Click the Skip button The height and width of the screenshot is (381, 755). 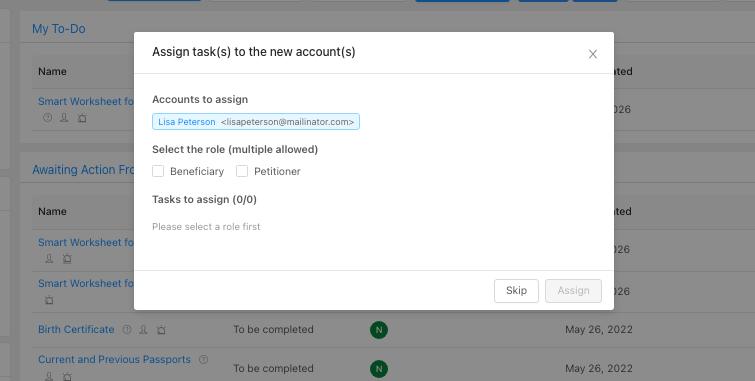pos(516,291)
